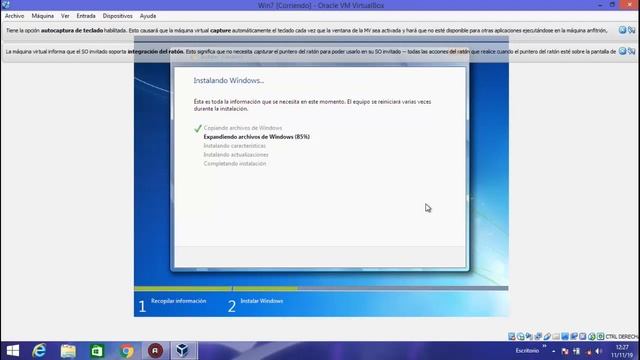The width and height of the screenshot is (640, 360).
Task: Click the hard disk activity status icon
Action: 512,336
